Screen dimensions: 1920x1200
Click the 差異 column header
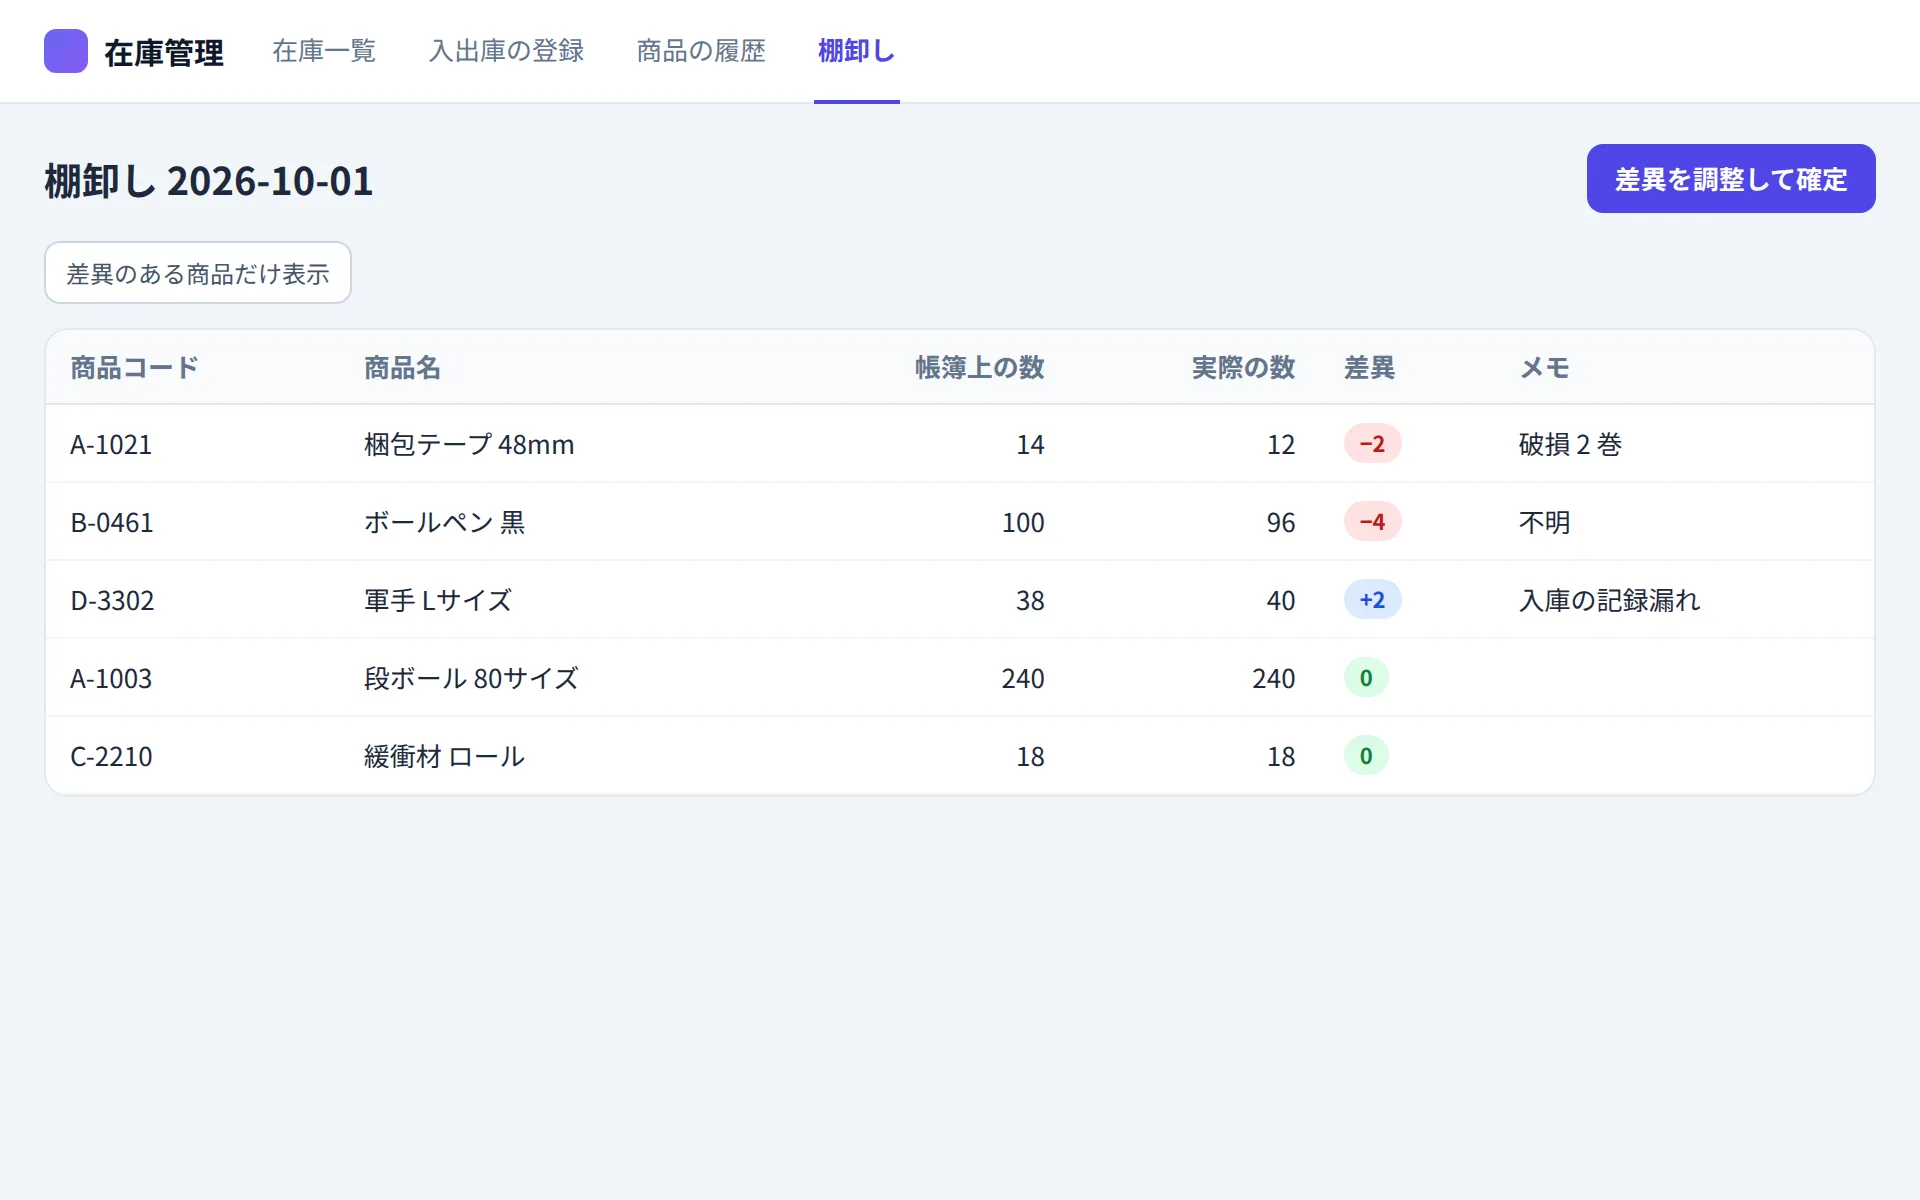tap(1369, 368)
